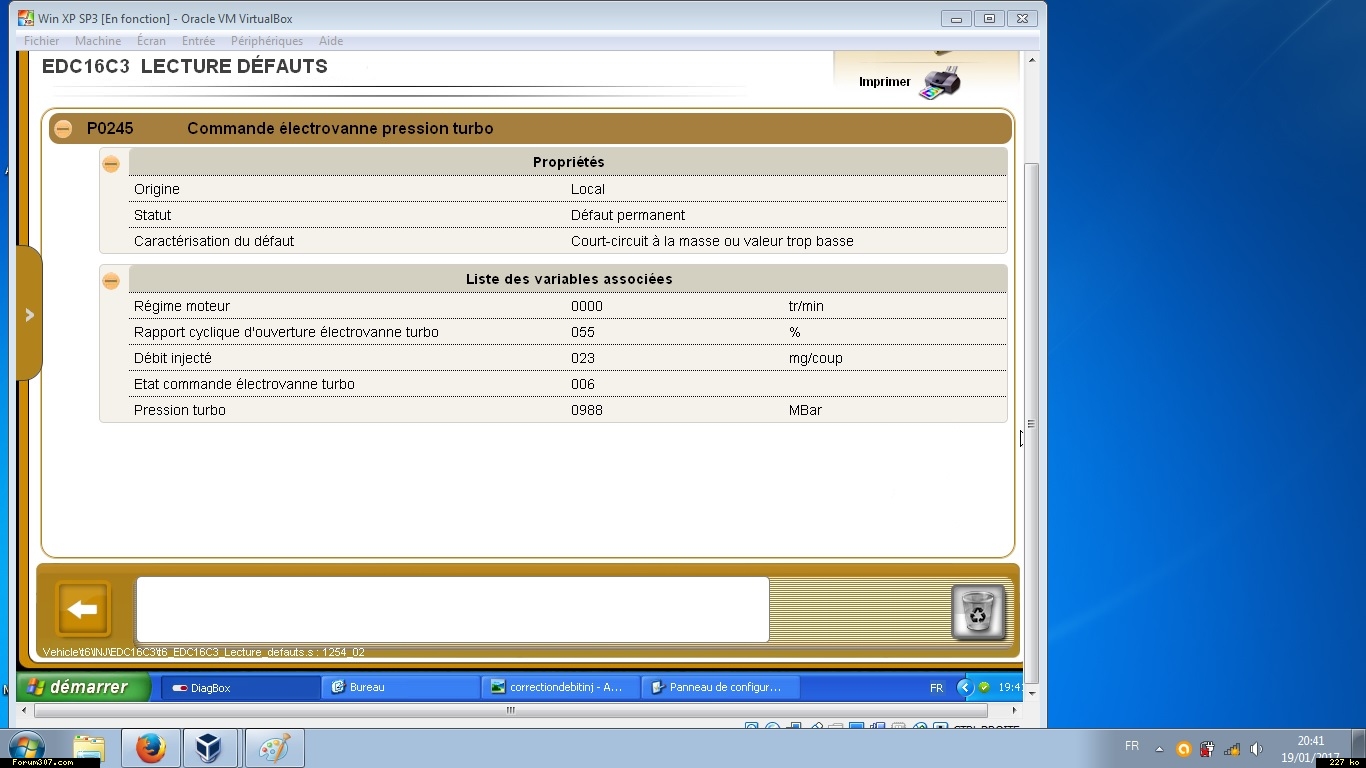Collapse the P0245 fault code section
The width and height of the screenshot is (1366, 768).
[64, 129]
